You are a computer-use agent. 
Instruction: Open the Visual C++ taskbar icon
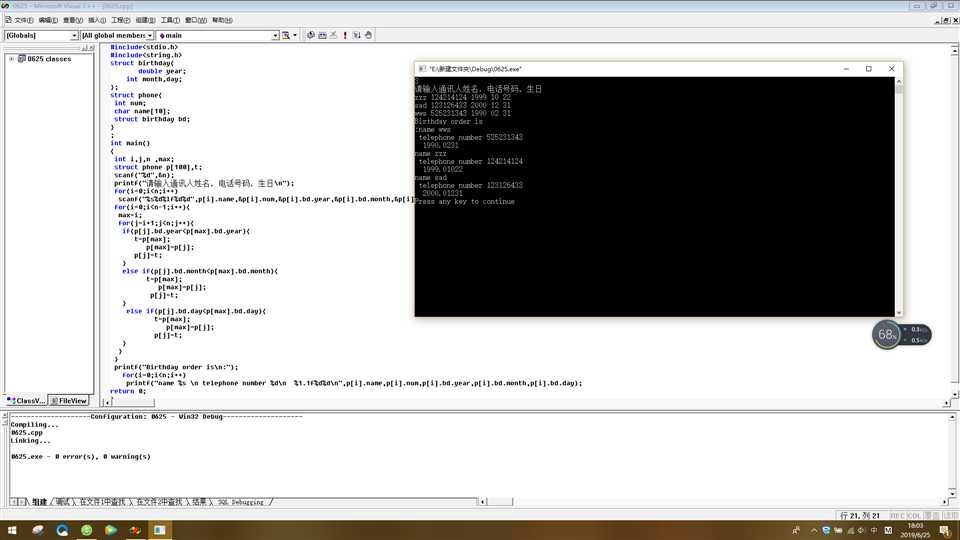coord(135,530)
